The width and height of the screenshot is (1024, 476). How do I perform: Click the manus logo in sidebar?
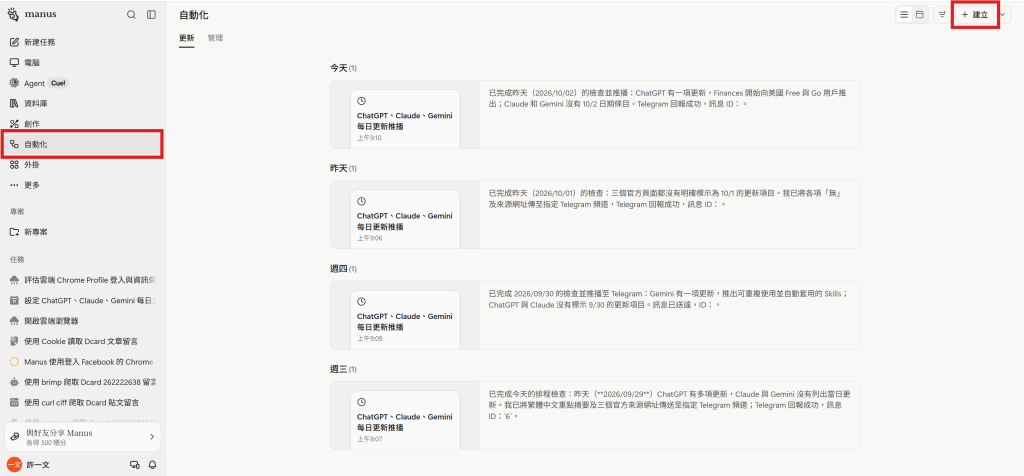coord(33,14)
